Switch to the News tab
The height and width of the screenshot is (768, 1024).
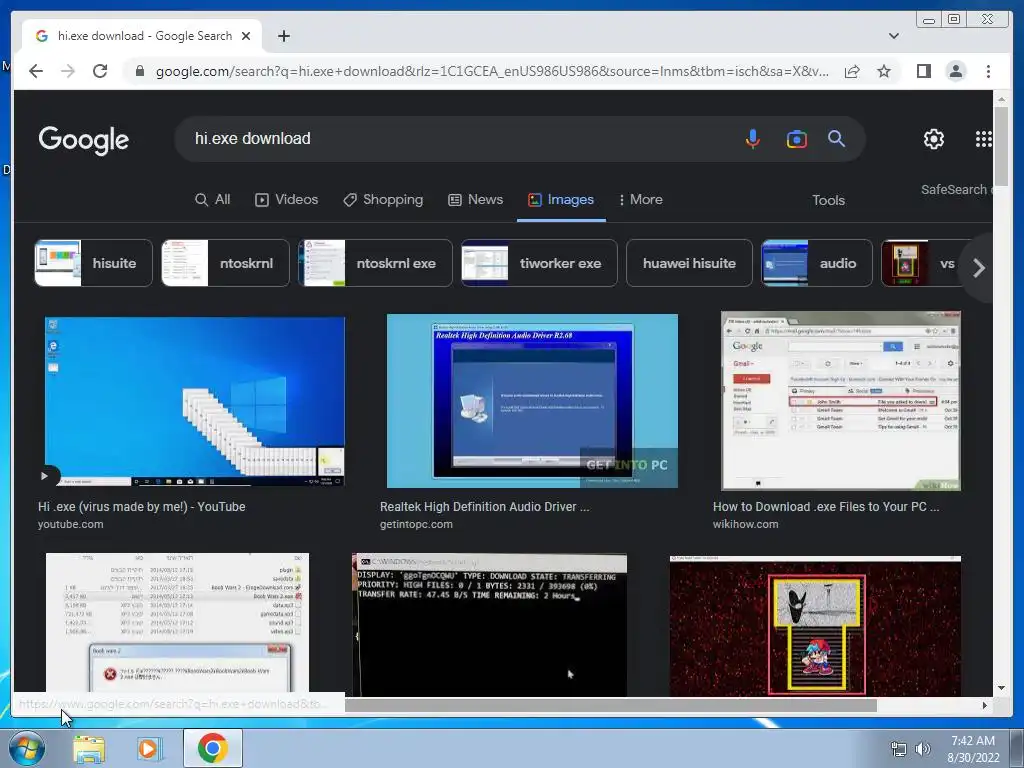point(475,200)
